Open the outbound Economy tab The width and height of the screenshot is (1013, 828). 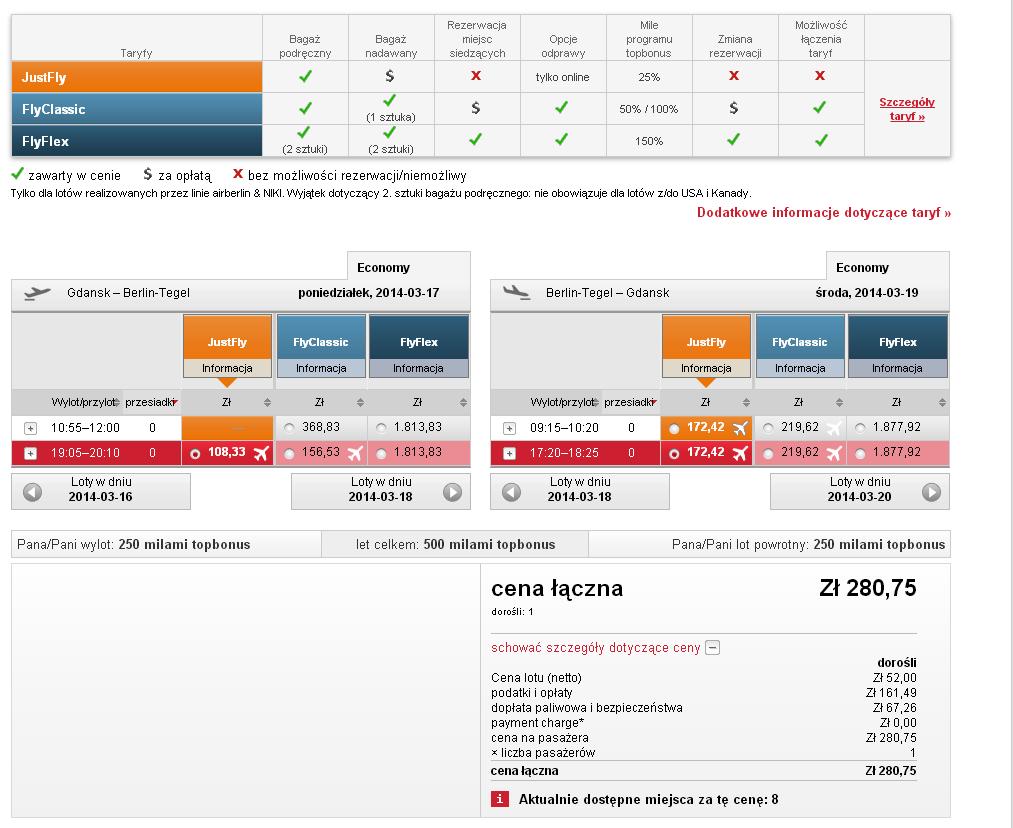coord(409,266)
